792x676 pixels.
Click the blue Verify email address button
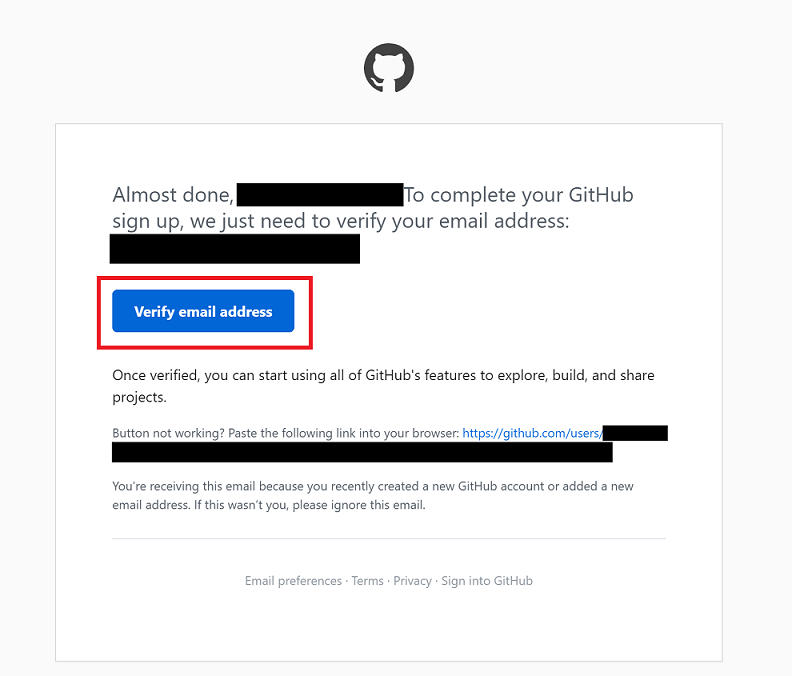click(203, 311)
